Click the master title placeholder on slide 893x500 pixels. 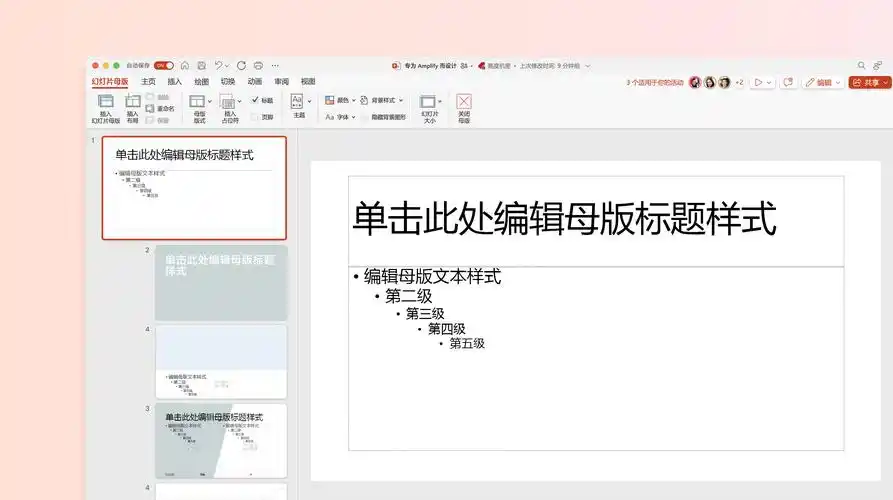pyautogui.click(x=596, y=221)
